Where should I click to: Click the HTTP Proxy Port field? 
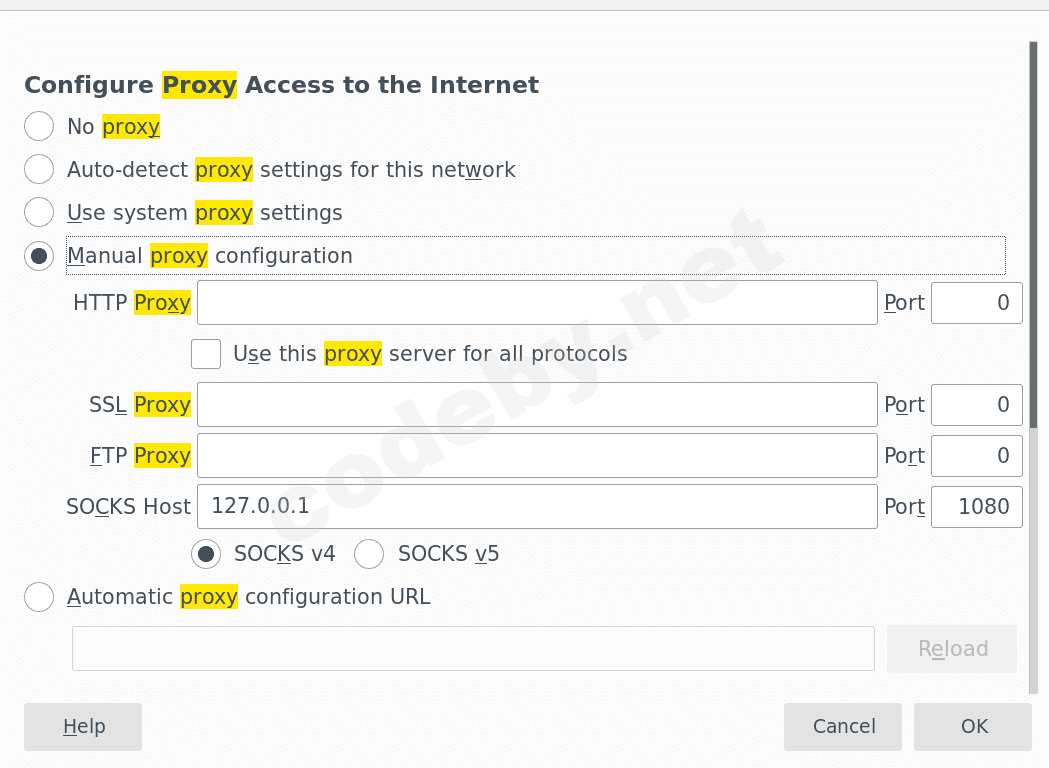[976, 303]
